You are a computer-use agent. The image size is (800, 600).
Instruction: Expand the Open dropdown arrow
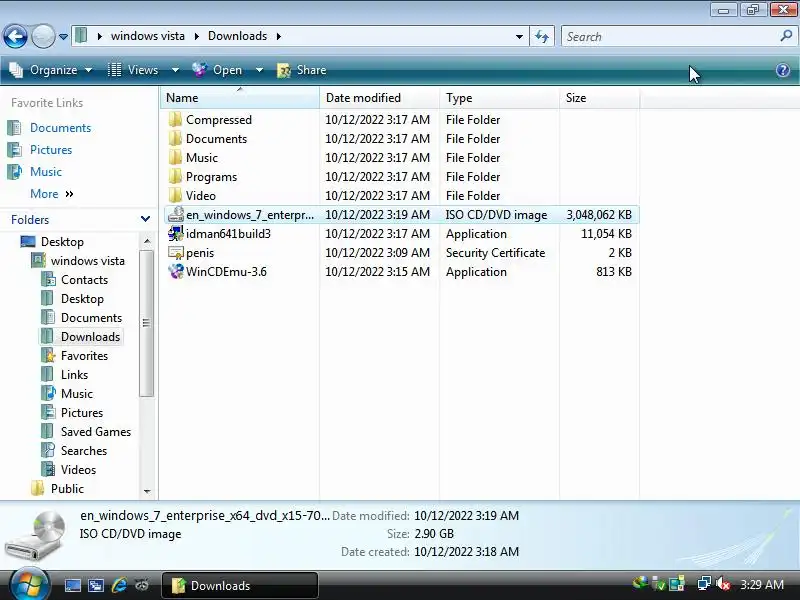point(259,70)
